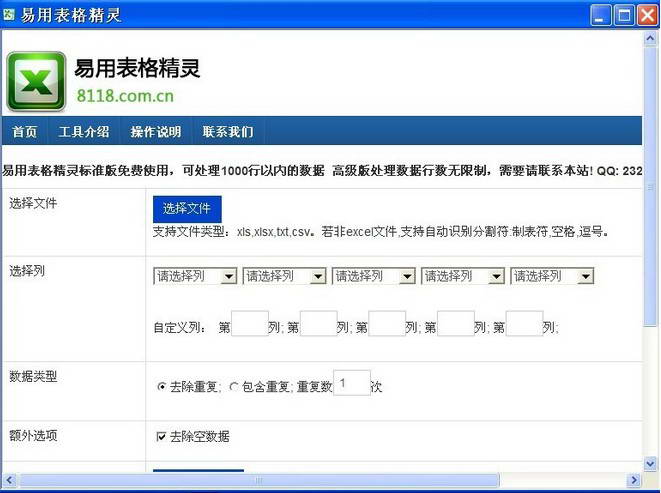Open the 操作说明 menu item
The height and width of the screenshot is (493, 661).
pyautogui.click(x=156, y=132)
